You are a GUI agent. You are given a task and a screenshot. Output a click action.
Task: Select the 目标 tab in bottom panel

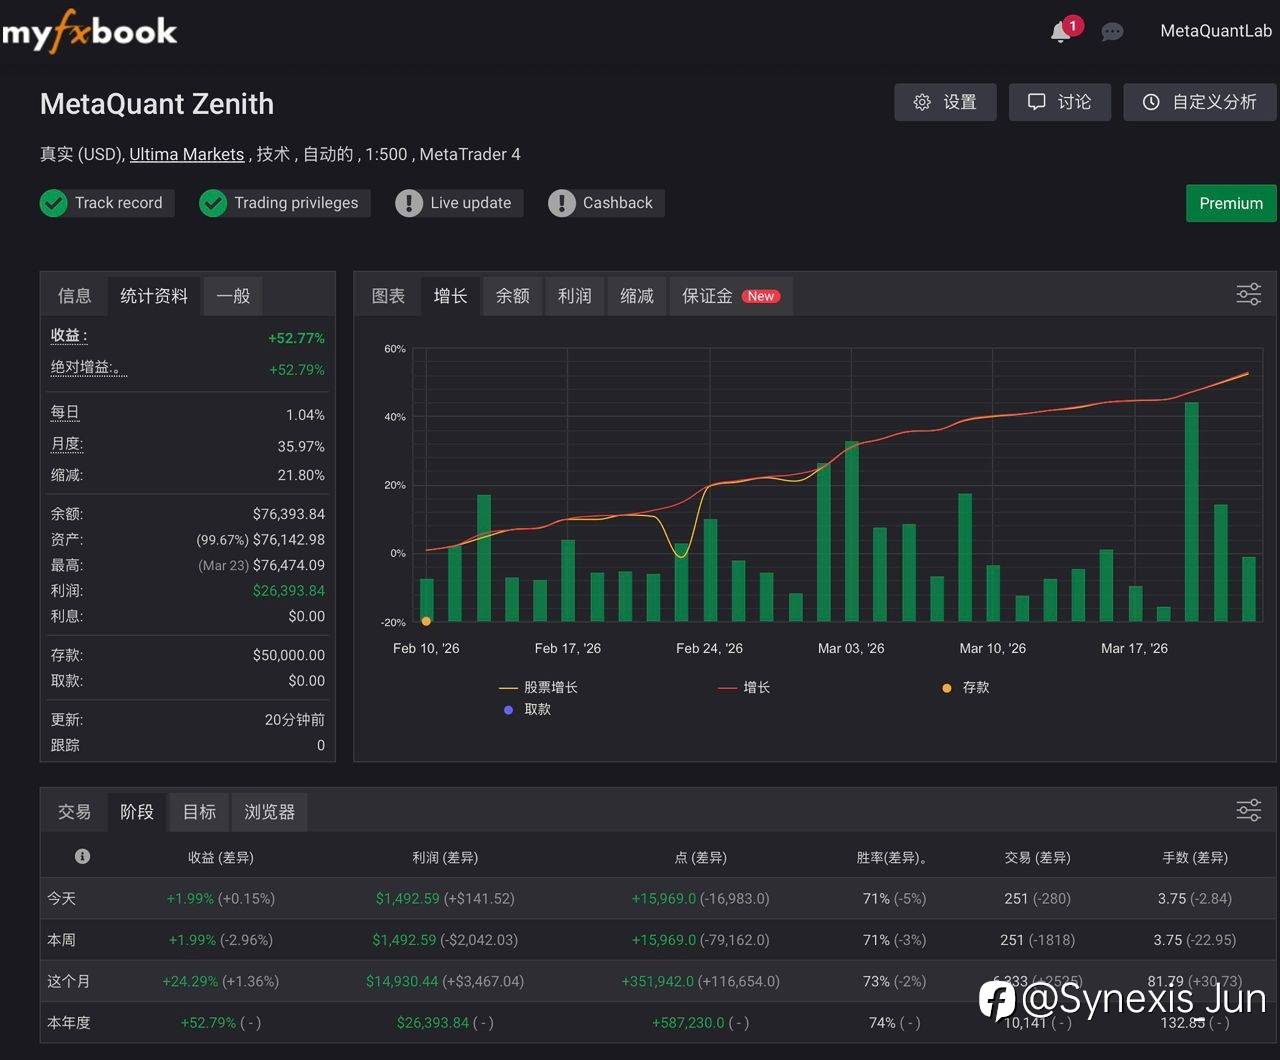[199, 812]
